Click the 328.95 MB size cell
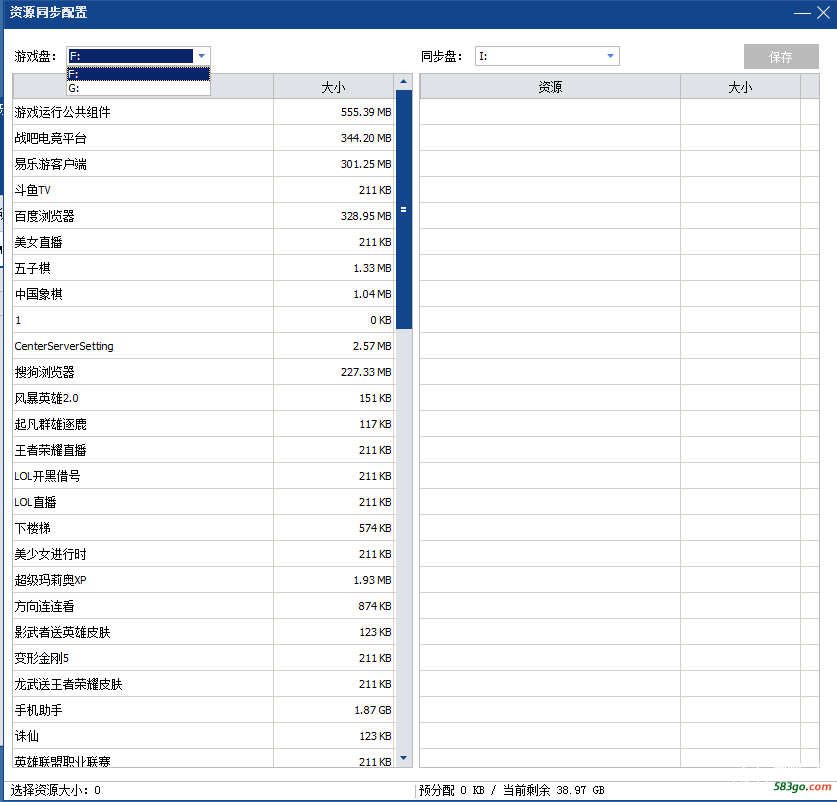The height and width of the screenshot is (802, 837). pyautogui.click(x=334, y=216)
